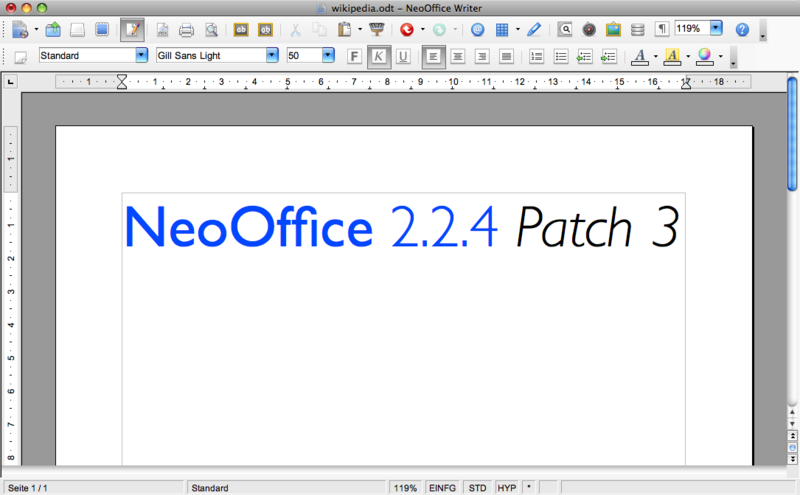800x495 pixels.
Task: Open the font size 50 dropdown
Action: [x=329, y=55]
